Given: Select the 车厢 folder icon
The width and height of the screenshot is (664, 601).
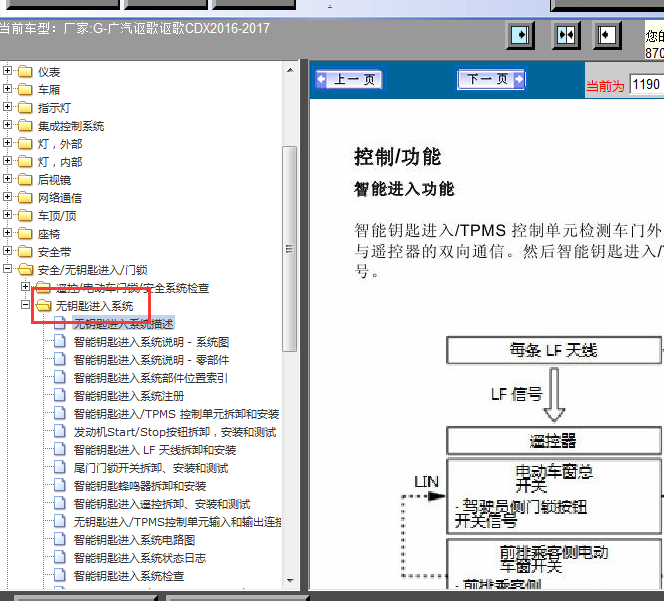Looking at the screenshot, I should tap(25, 89).
